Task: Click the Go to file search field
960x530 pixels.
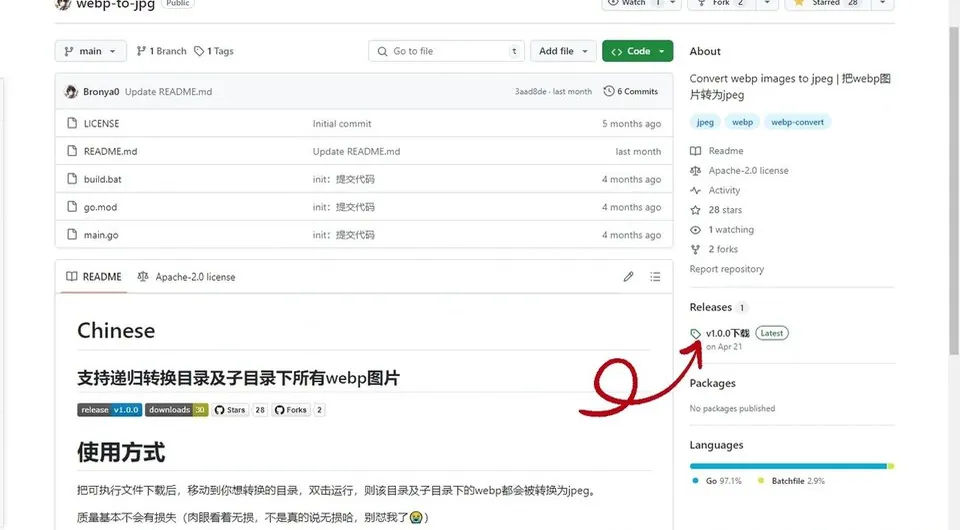Action: point(446,51)
